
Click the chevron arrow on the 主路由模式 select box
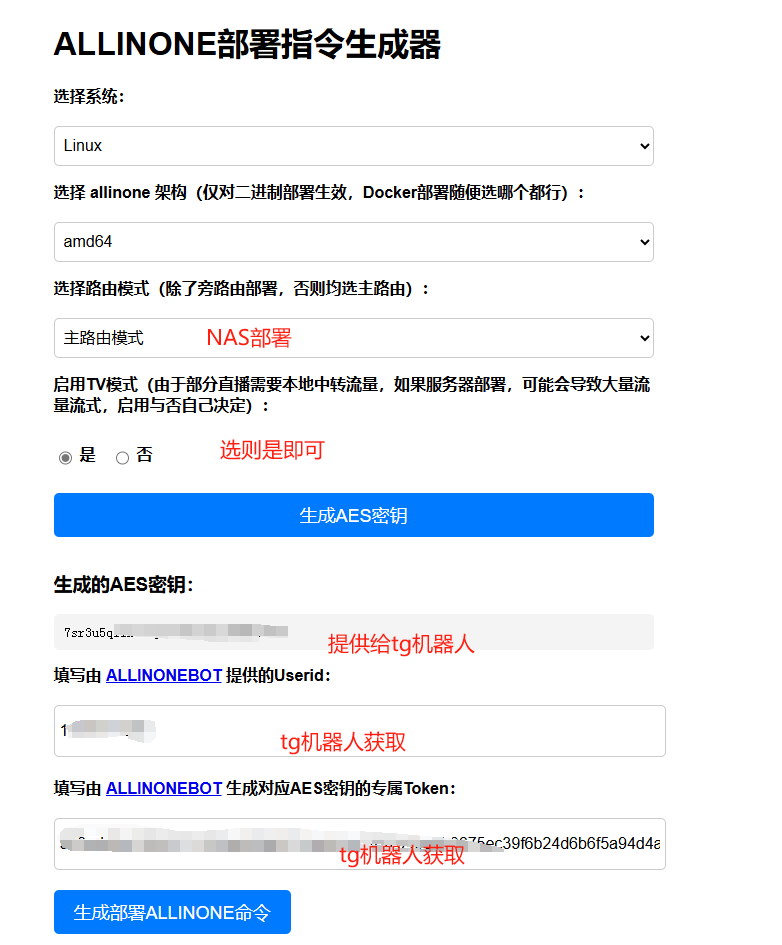[x=643, y=338]
